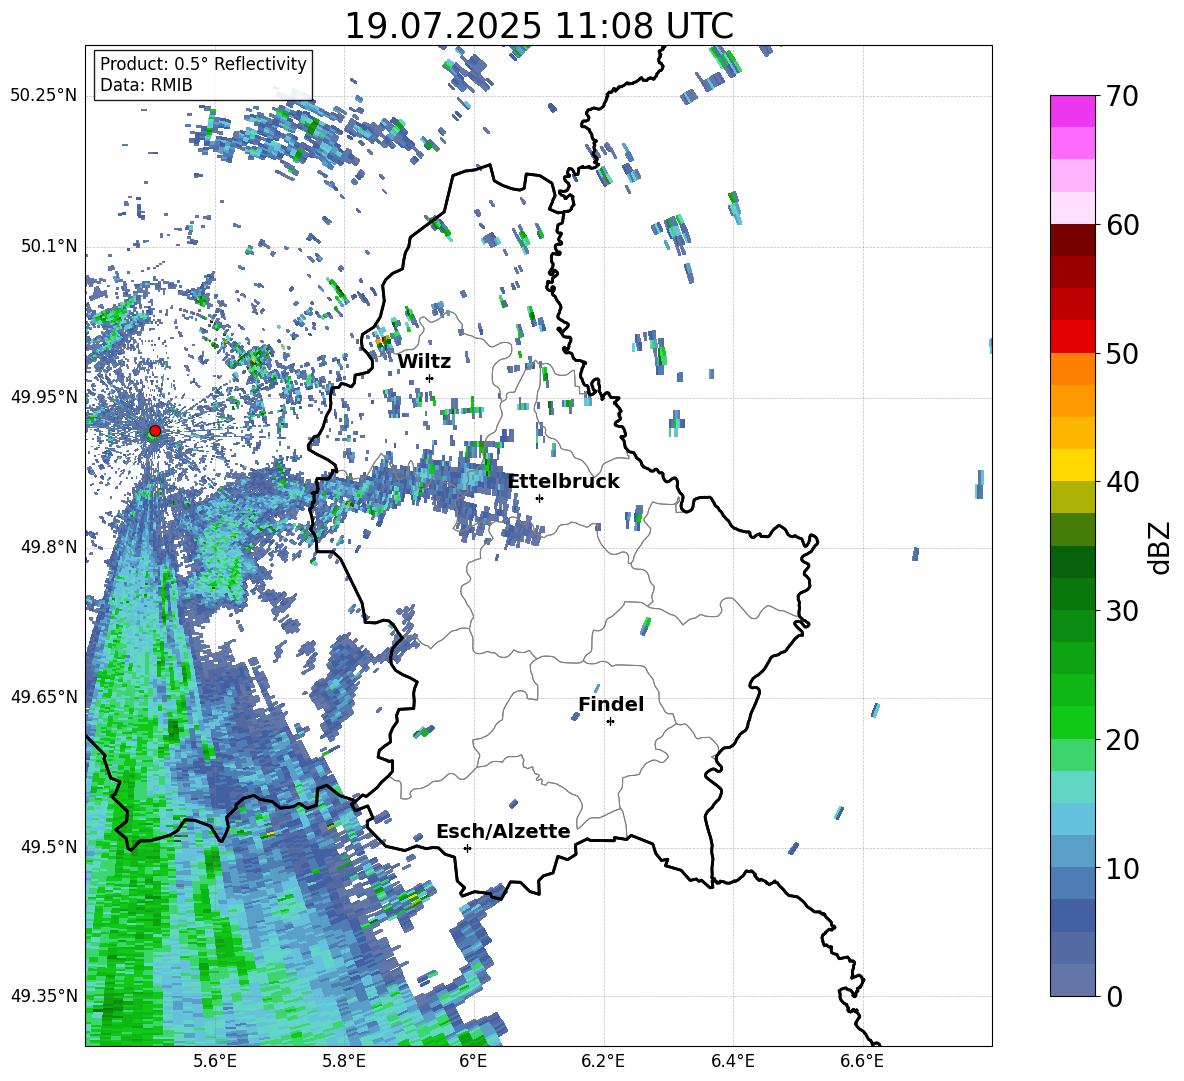
Task: Click the red radar site marker
Action: (x=155, y=431)
